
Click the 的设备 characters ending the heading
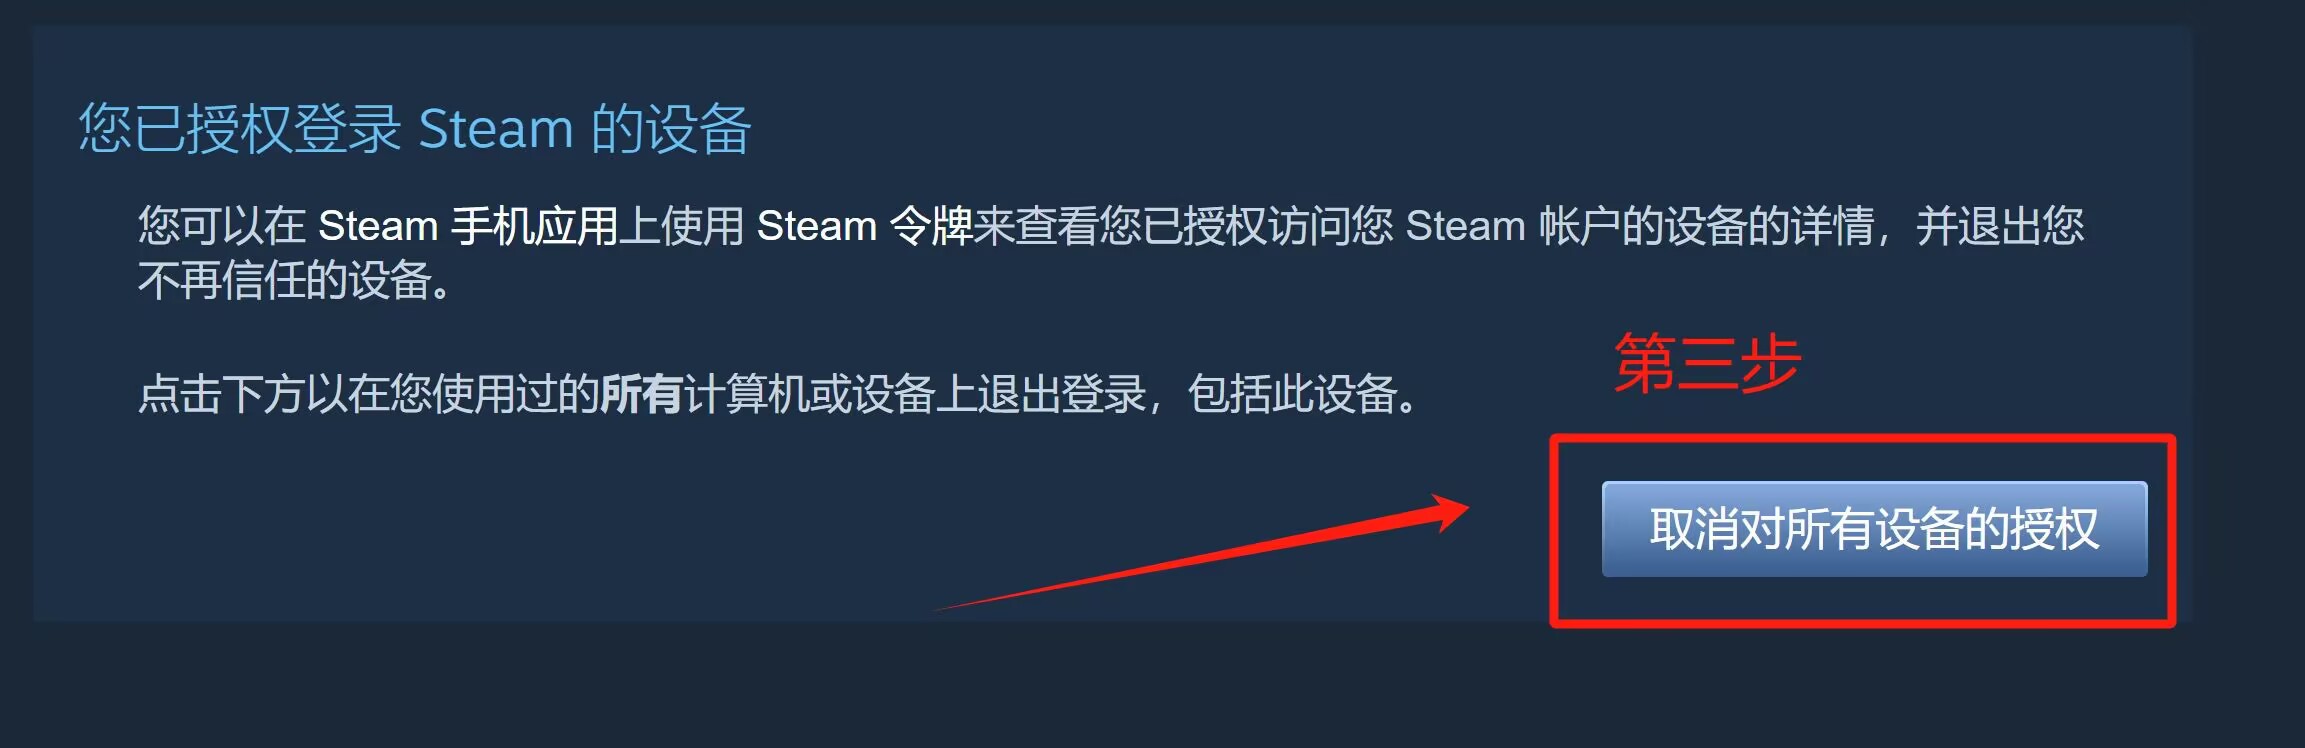pyautogui.click(x=671, y=129)
